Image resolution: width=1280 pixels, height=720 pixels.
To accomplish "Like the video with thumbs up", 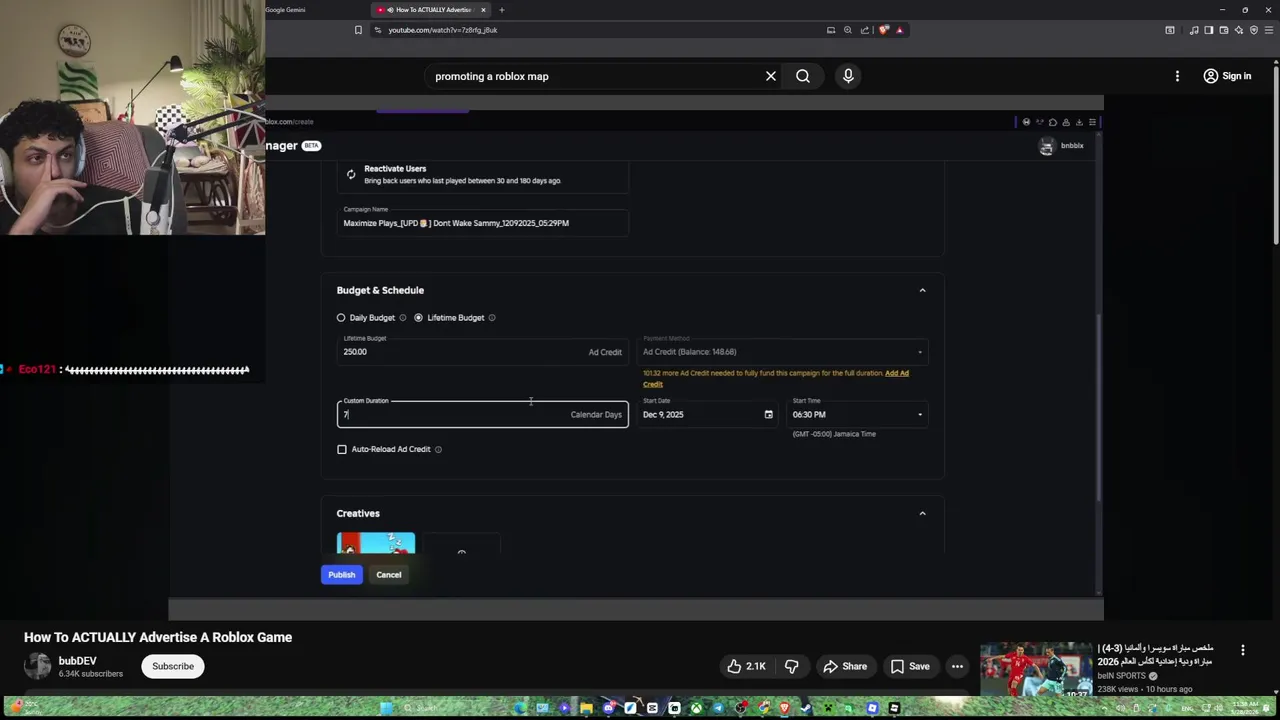I will point(746,666).
